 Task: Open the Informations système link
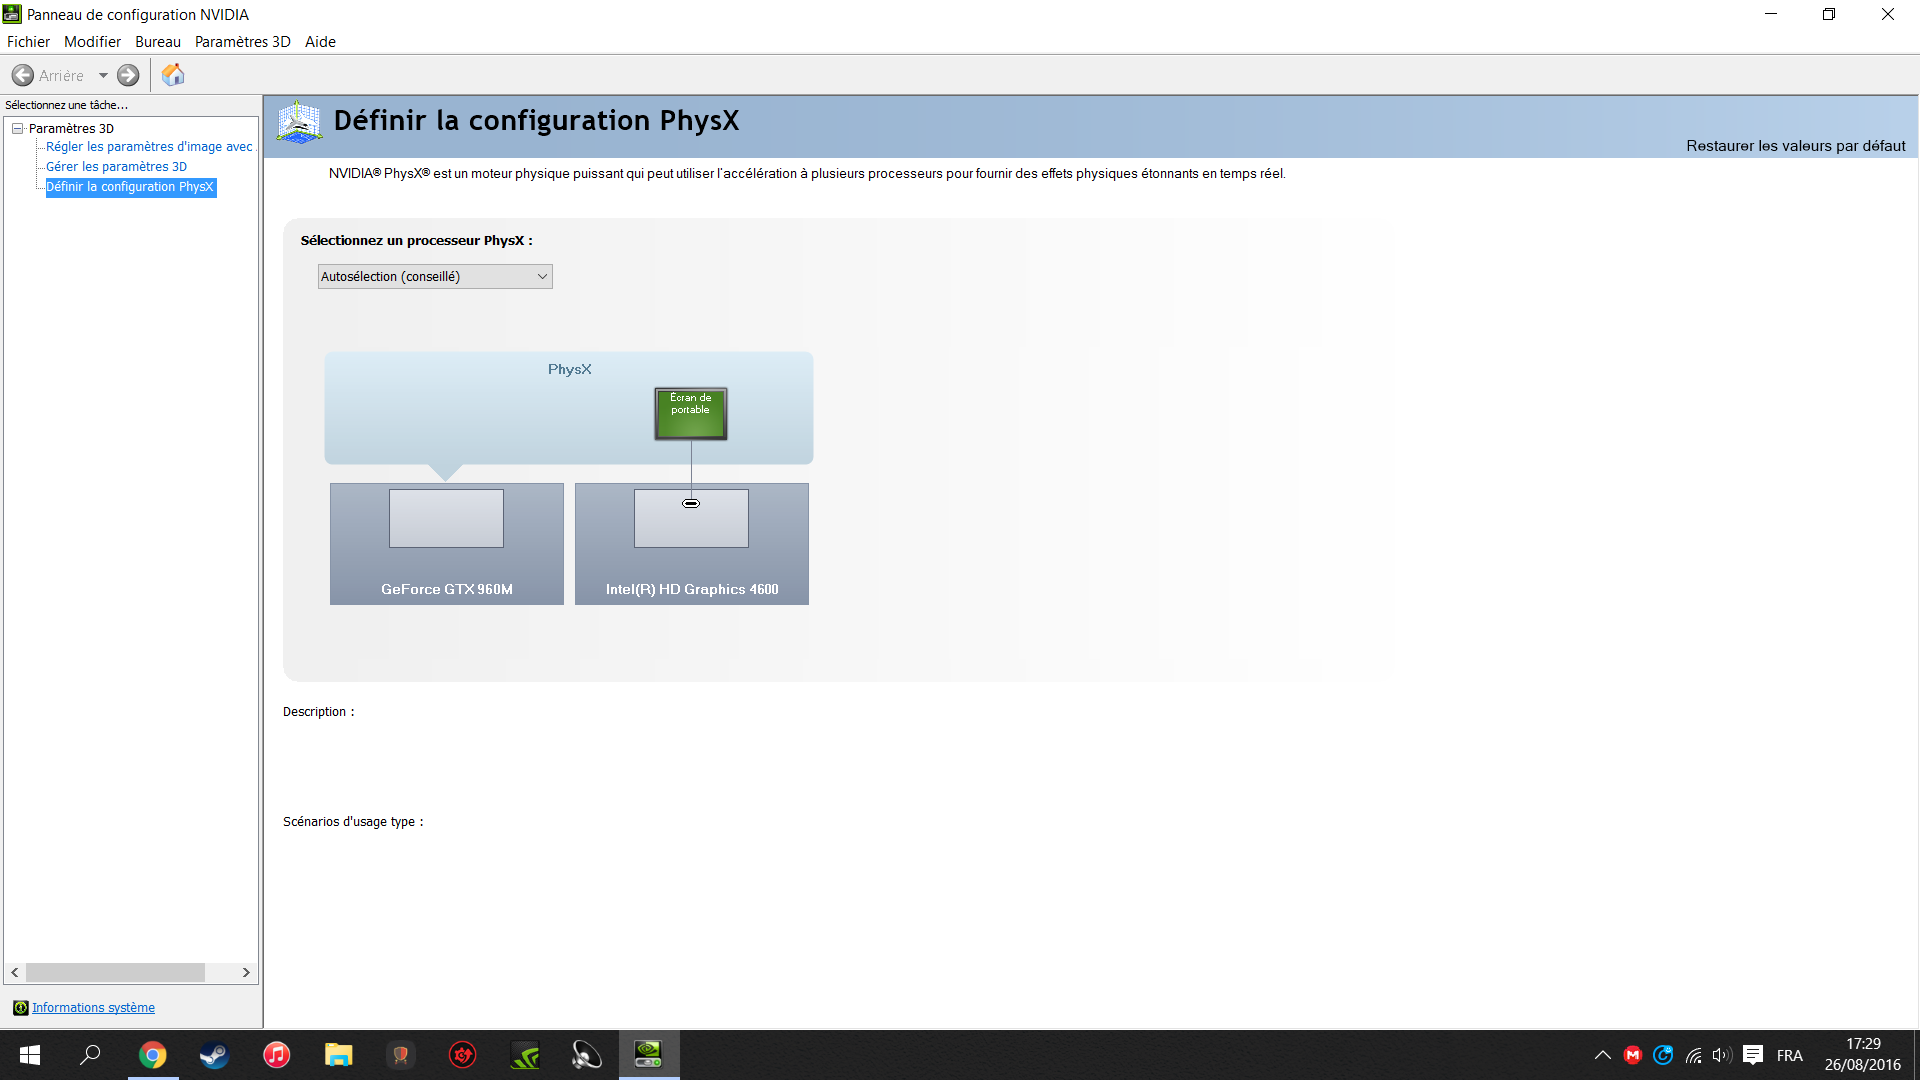click(93, 1008)
